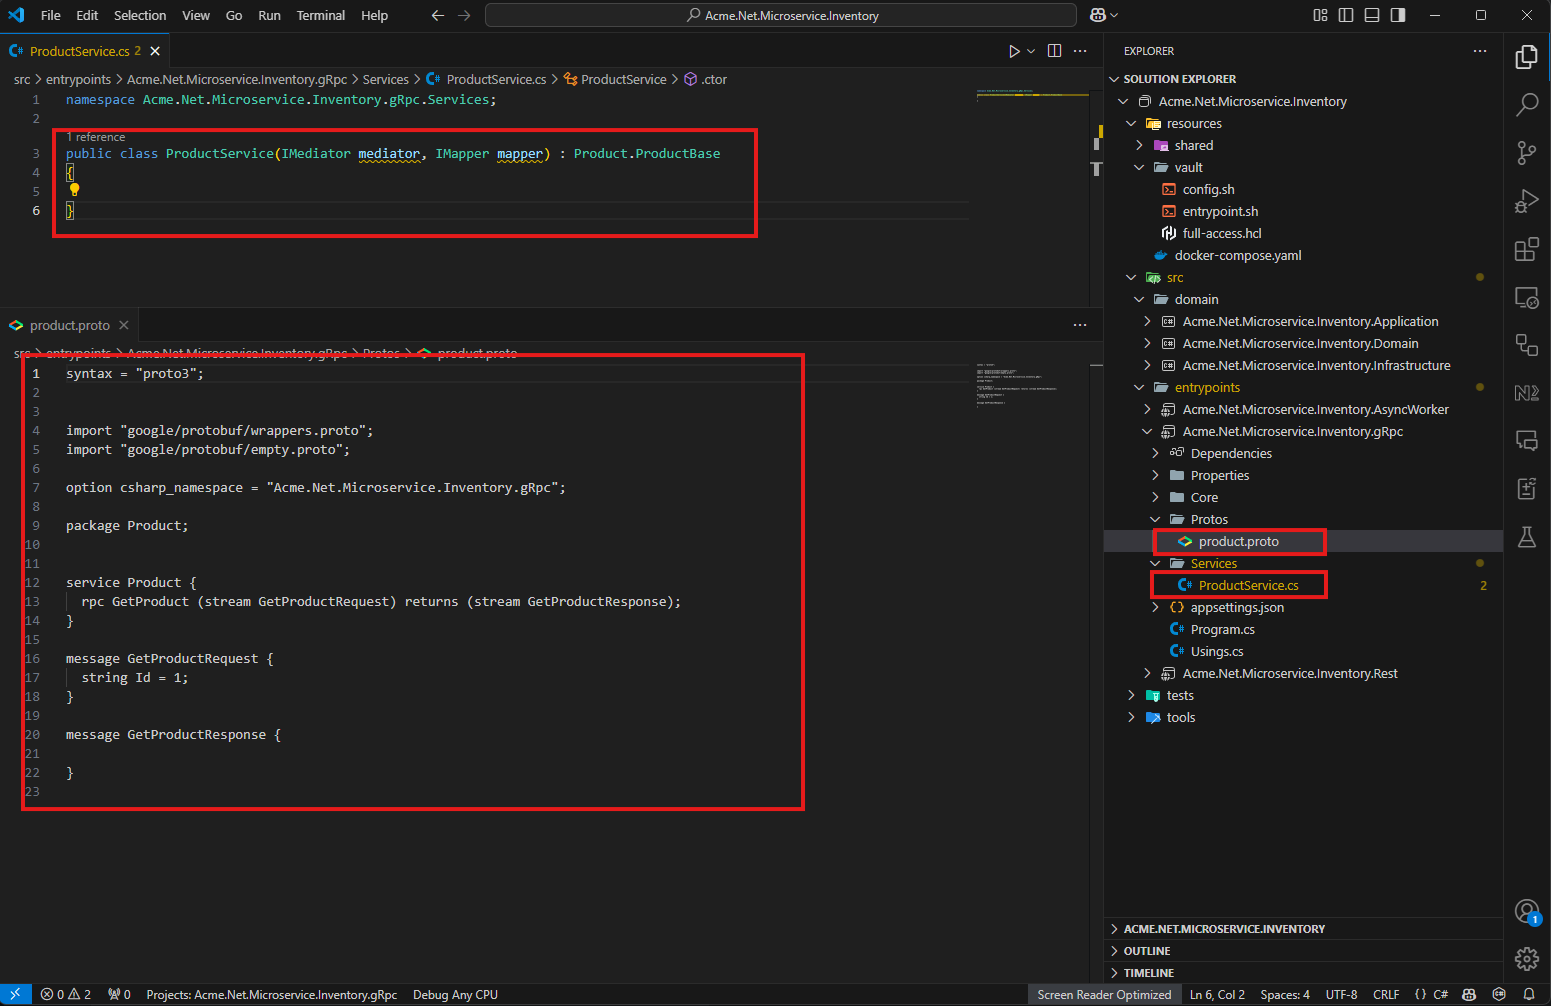
Task: Open the Extensions view
Action: (1527, 249)
